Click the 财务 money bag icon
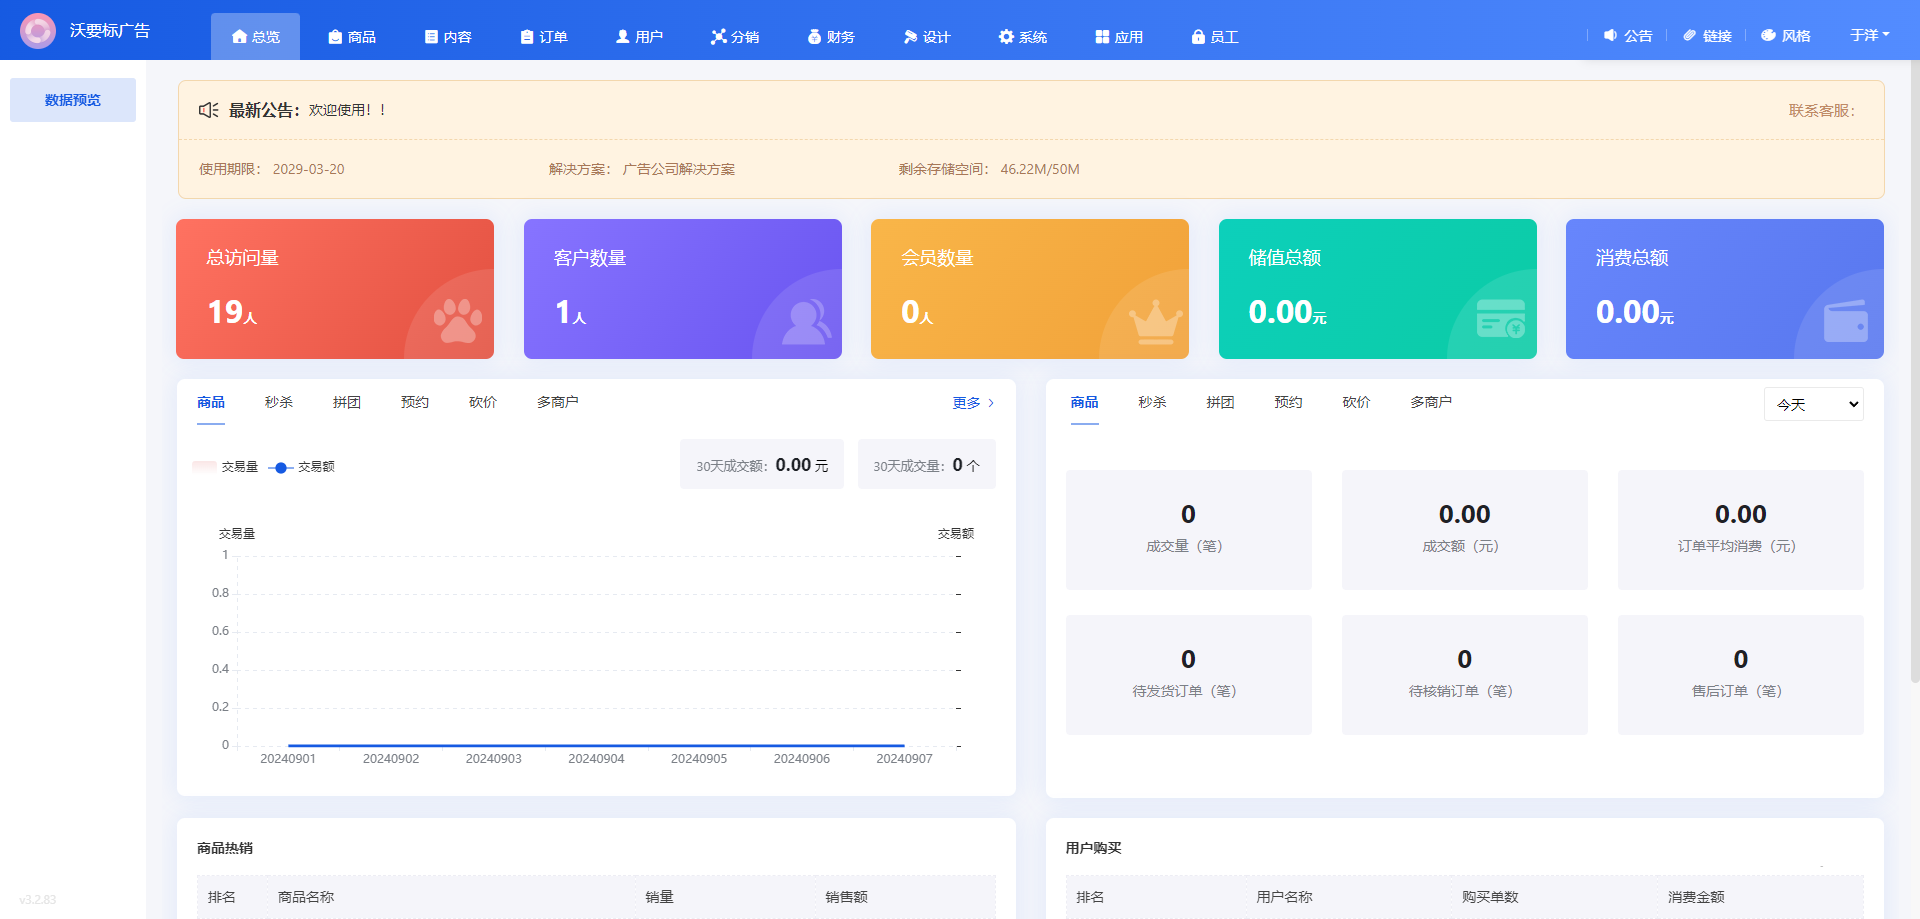Image resolution: width=1920 pixels, height=919 pixels. (x=815, y=37)
